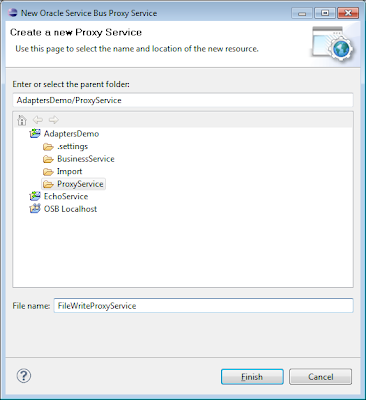Click the EchoService project icon
This screenshot has width=366, height=400.
pos(35,196)
